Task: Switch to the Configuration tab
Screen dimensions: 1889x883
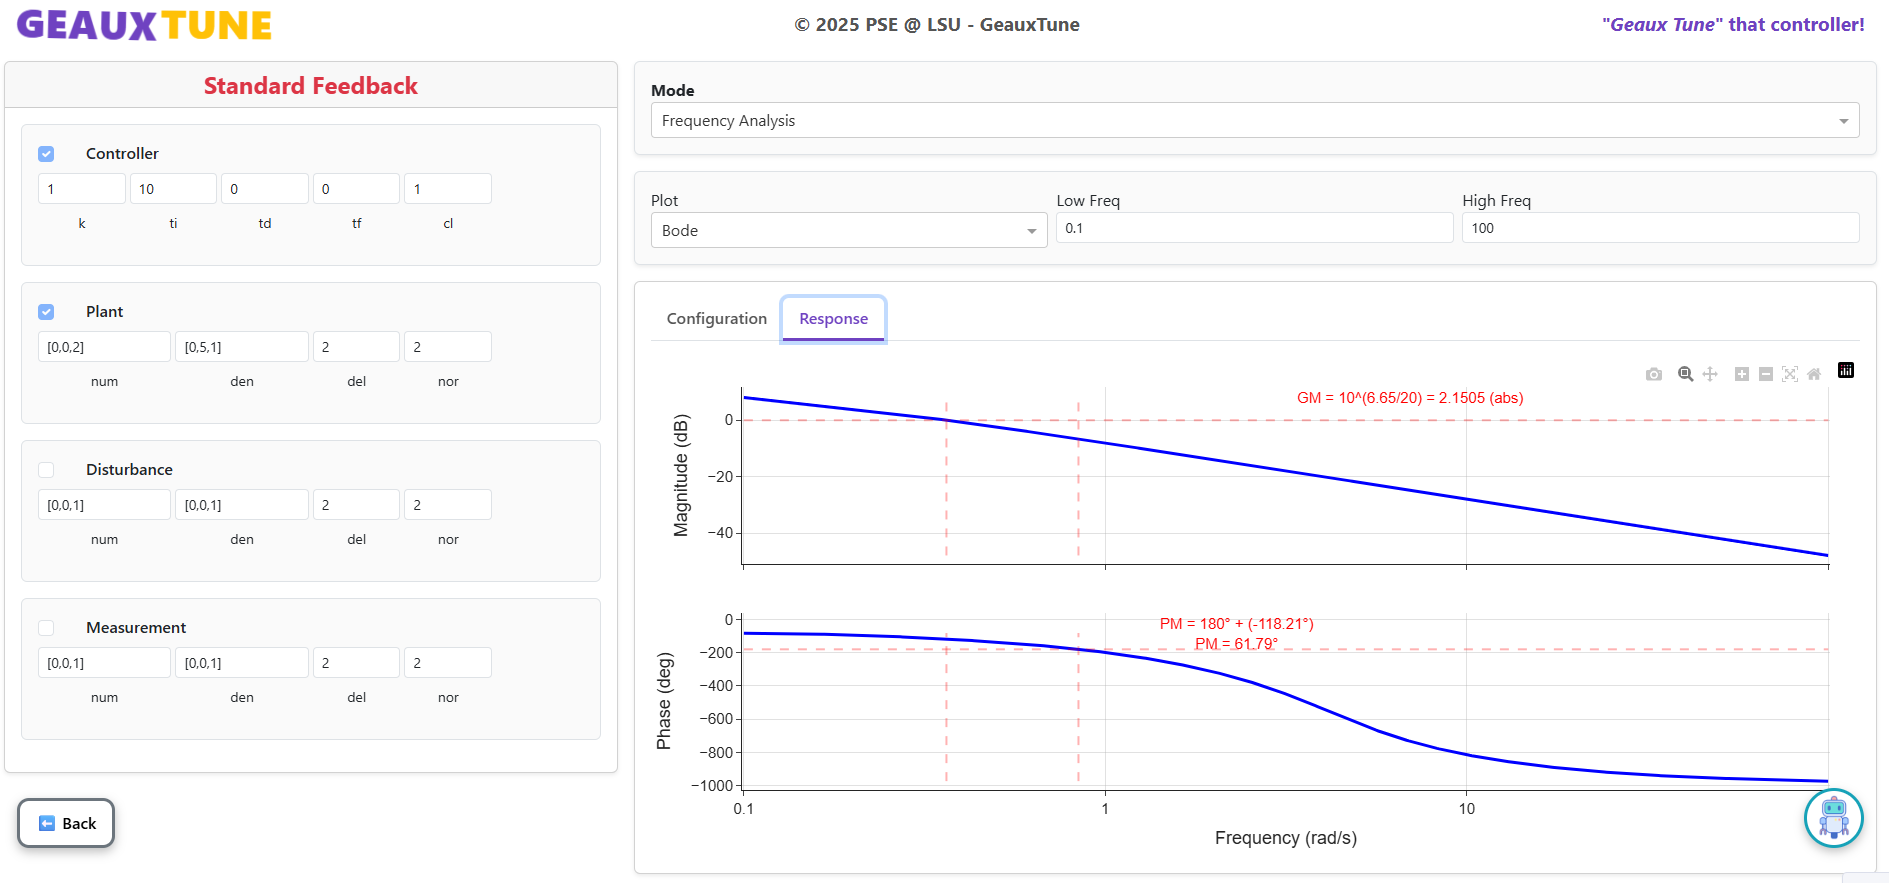Action: pos(717,319)
